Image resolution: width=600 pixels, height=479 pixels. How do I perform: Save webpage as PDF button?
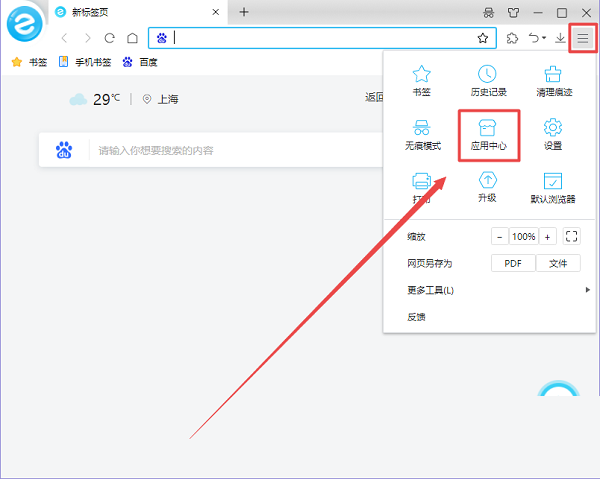(x=513, y=264)
